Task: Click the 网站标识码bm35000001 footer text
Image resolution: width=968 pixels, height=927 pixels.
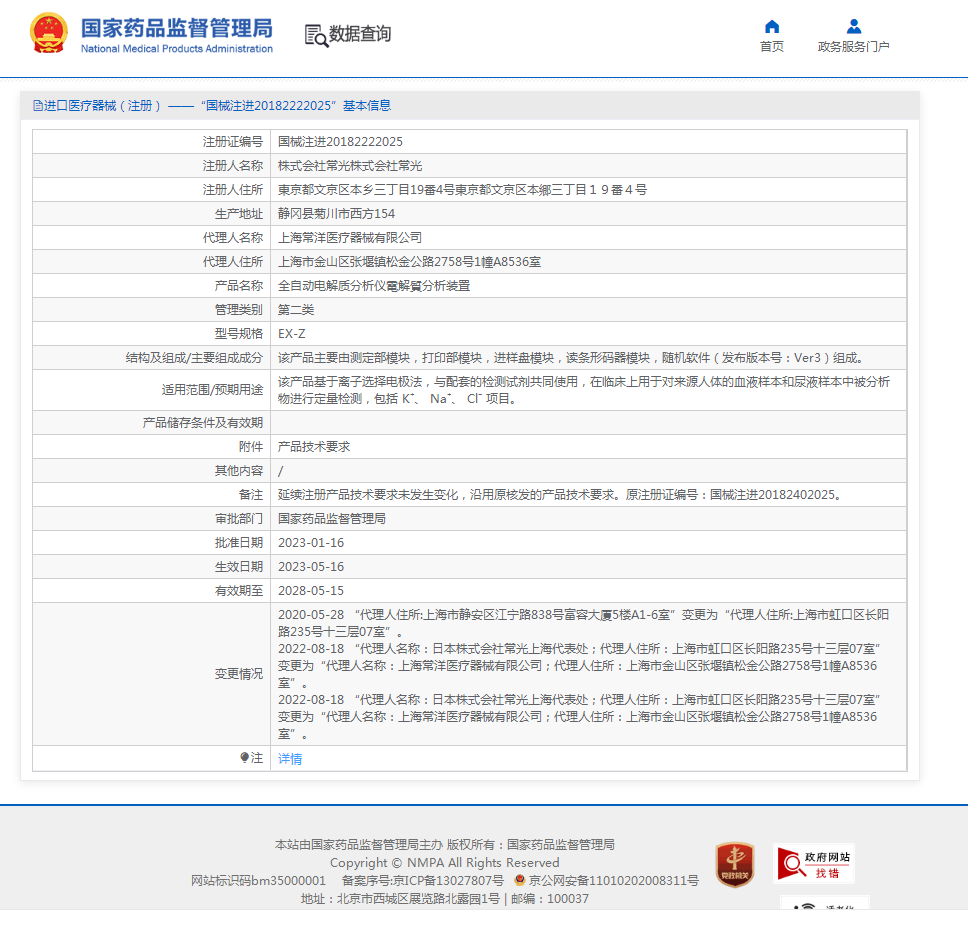Action: click(x=258, y=881)
